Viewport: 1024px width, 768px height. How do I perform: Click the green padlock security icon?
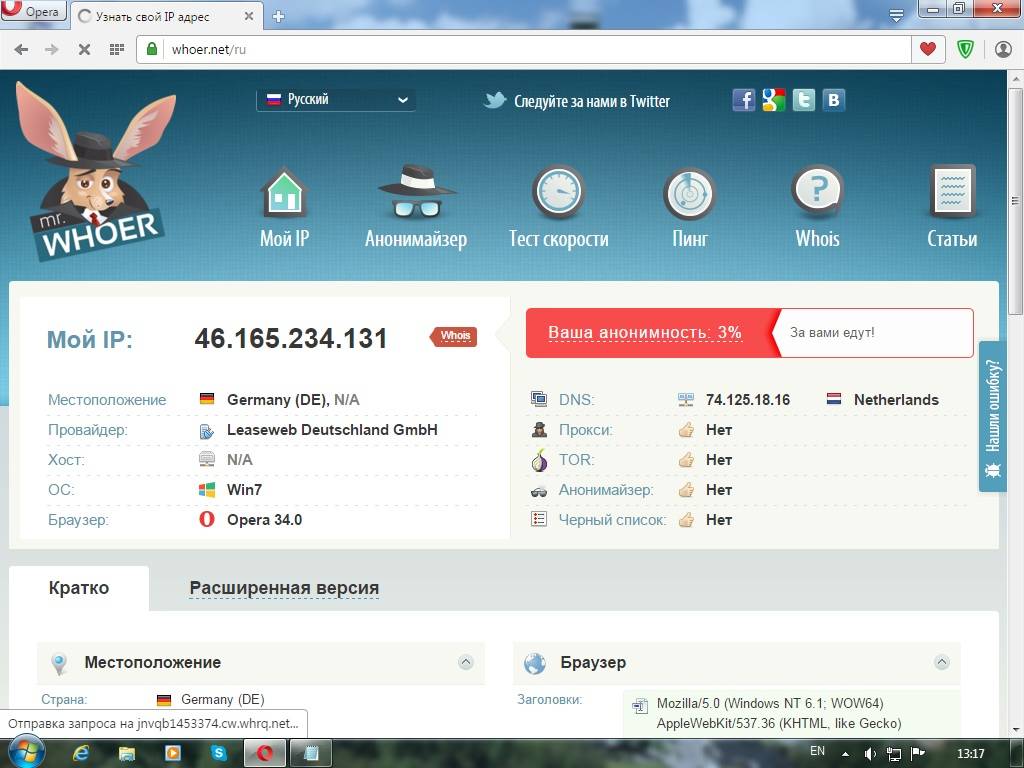[152, 49]
